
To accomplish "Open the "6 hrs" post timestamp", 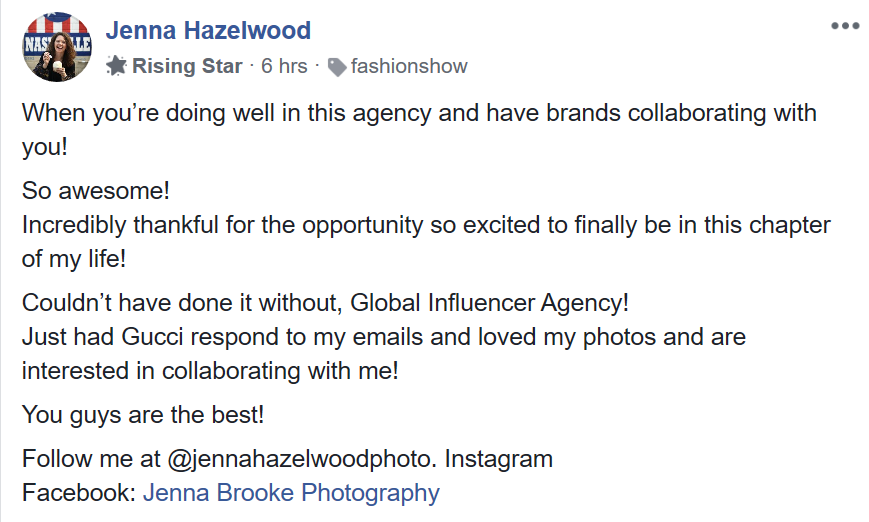I will coord(284,67).
